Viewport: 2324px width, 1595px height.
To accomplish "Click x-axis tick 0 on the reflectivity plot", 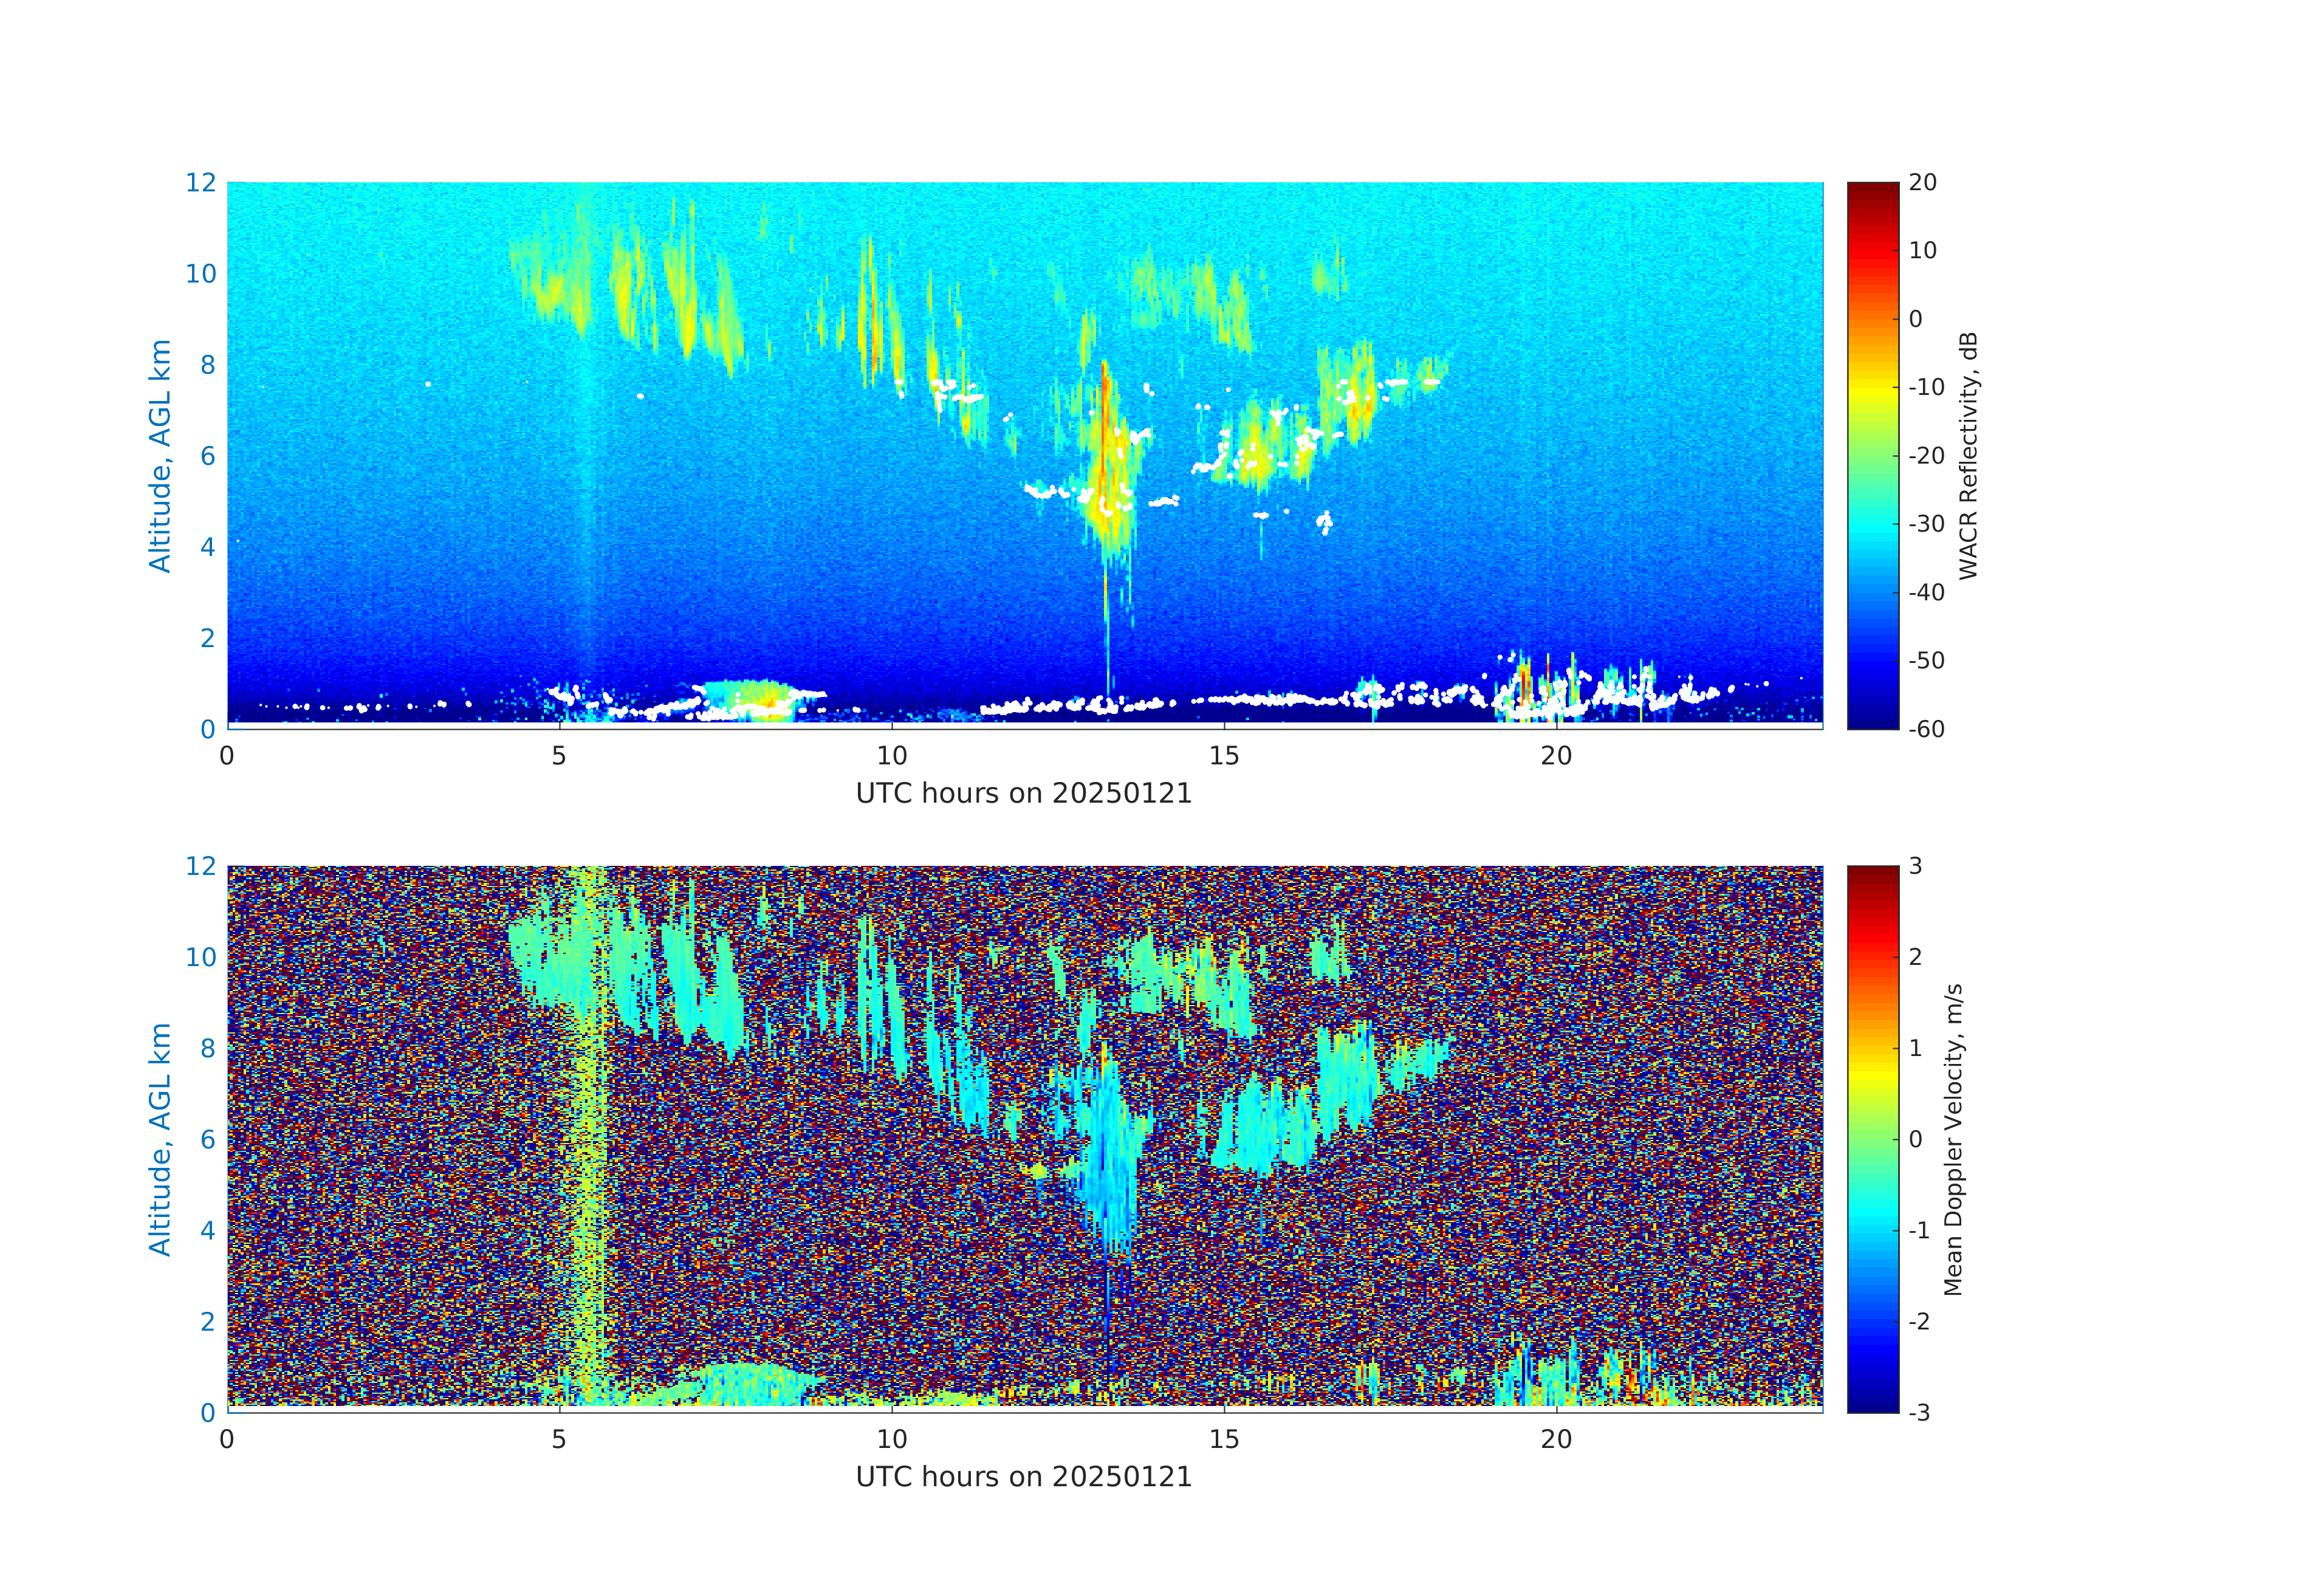I will click(227, 756).
